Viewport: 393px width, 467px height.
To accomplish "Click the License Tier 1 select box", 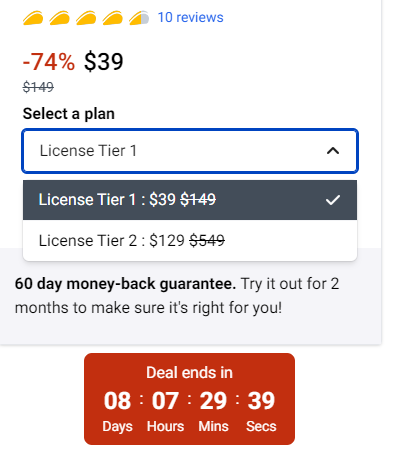I will [190, 151].
